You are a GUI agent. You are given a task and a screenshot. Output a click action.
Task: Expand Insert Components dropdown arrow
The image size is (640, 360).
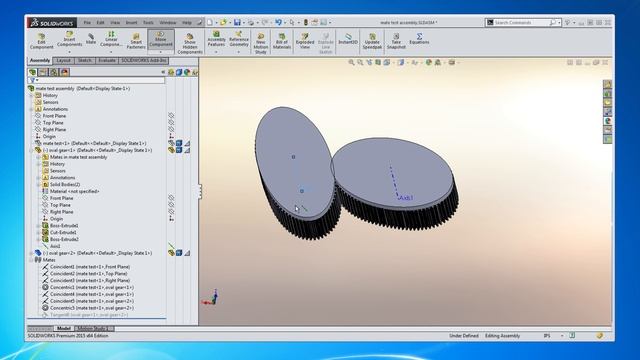(69, 52)
